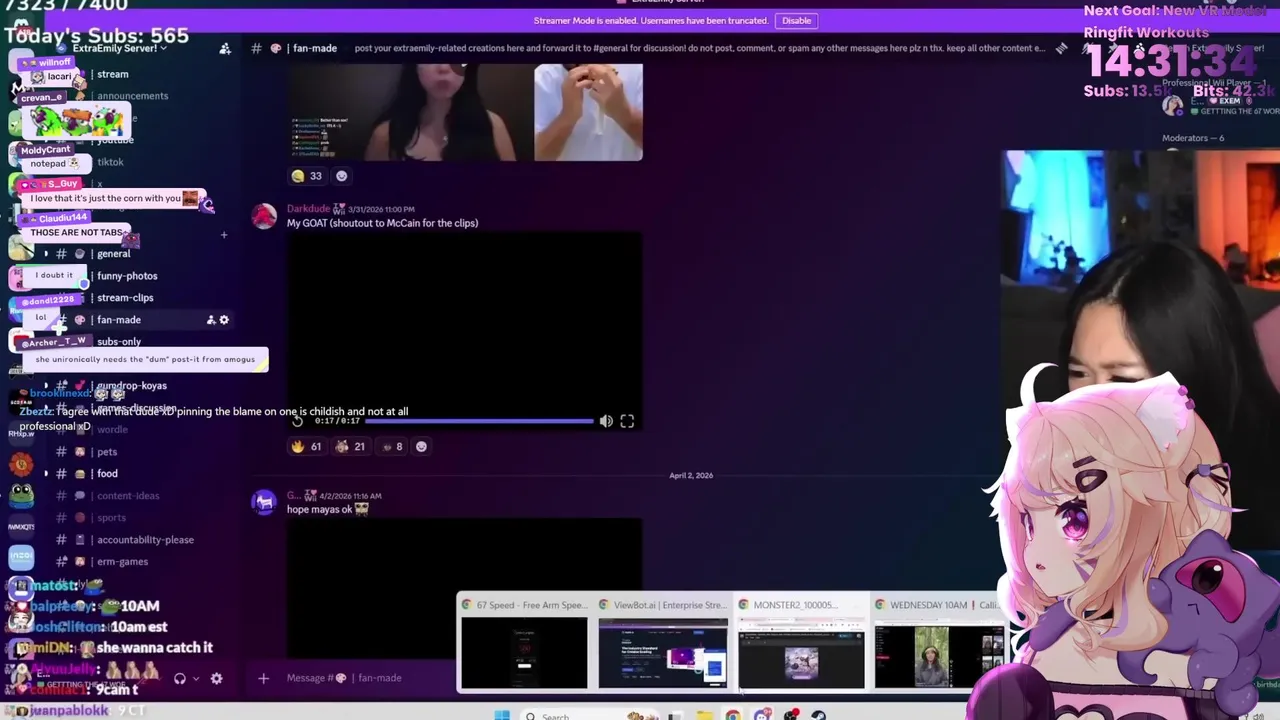The image size is (1280, 720).
Task: Select the WEDNESDAY 10AM Chrome window preview
Action: 938,644
